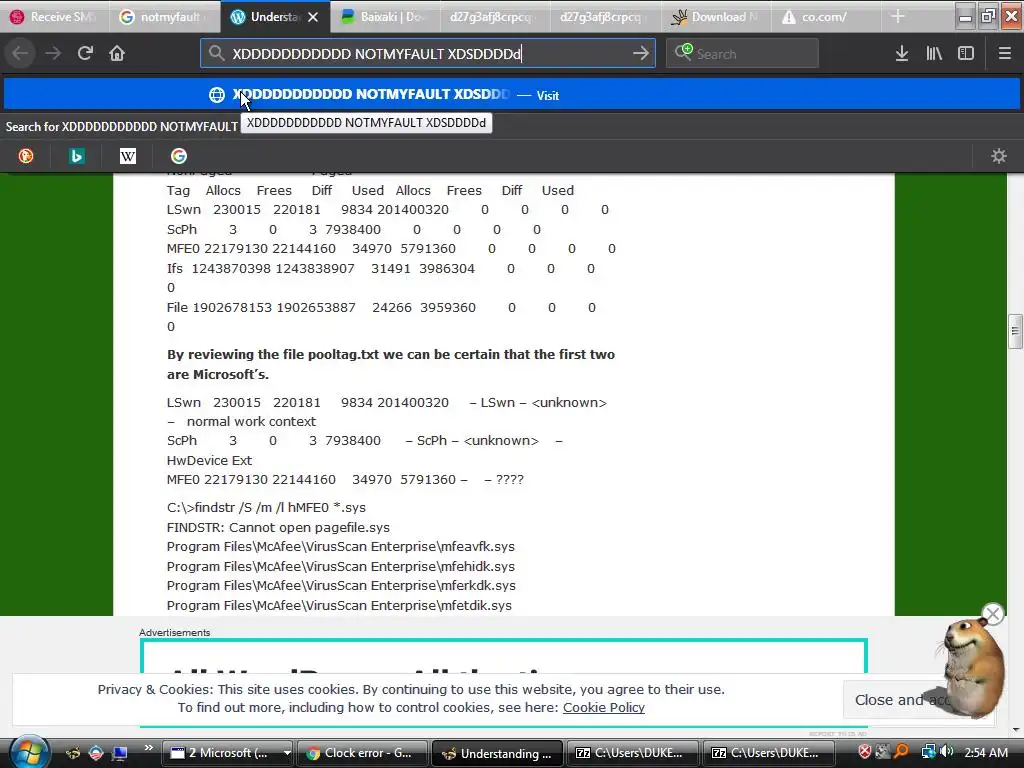1024x768 pixels.
Task: Click the red shield tray icon
Action: click(x=865, y=752)
